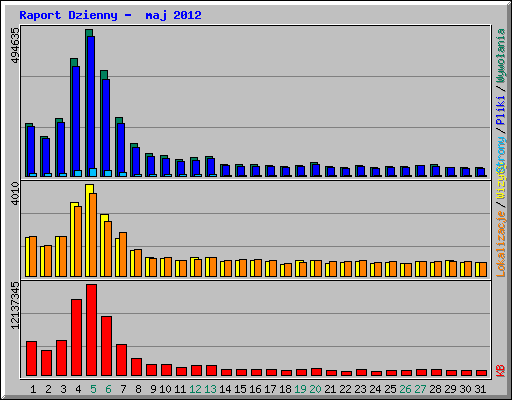Select the day 1 orange Lokalizacje bar
This screenshot has width=512, height=400.
(33, 256)
